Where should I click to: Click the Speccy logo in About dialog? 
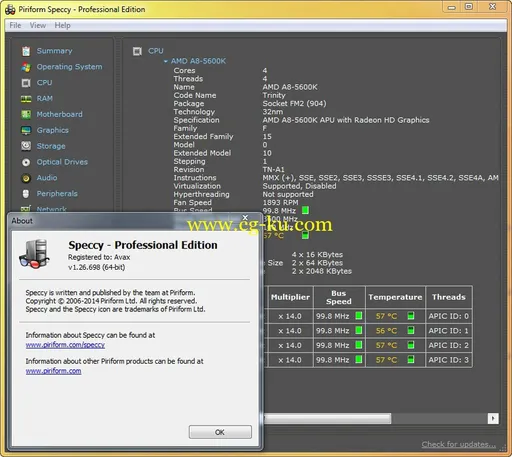click(x=35, y=254)
